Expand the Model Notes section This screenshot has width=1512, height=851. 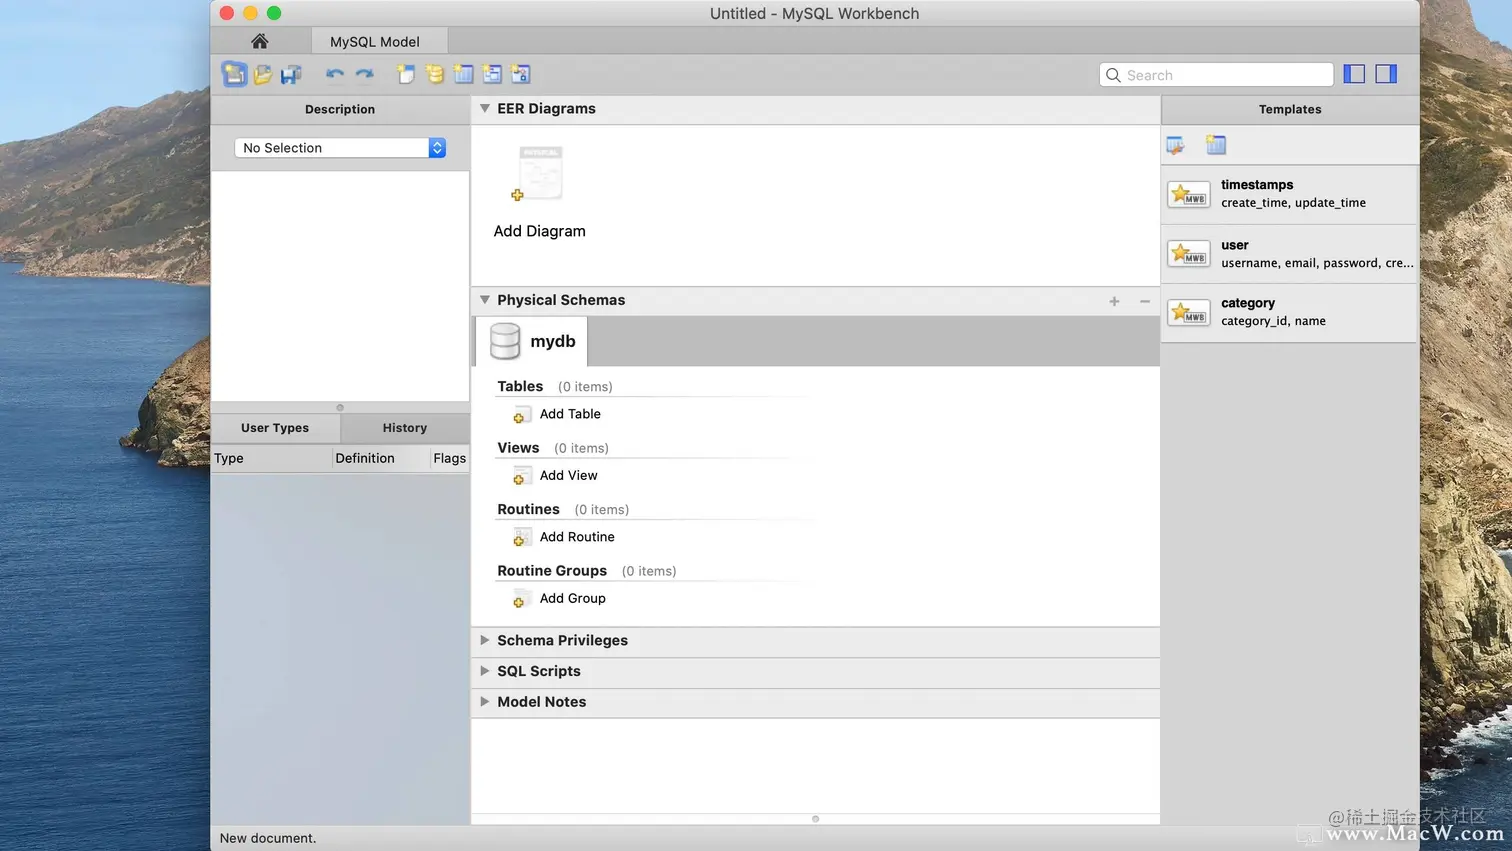(x=485, y=702)
